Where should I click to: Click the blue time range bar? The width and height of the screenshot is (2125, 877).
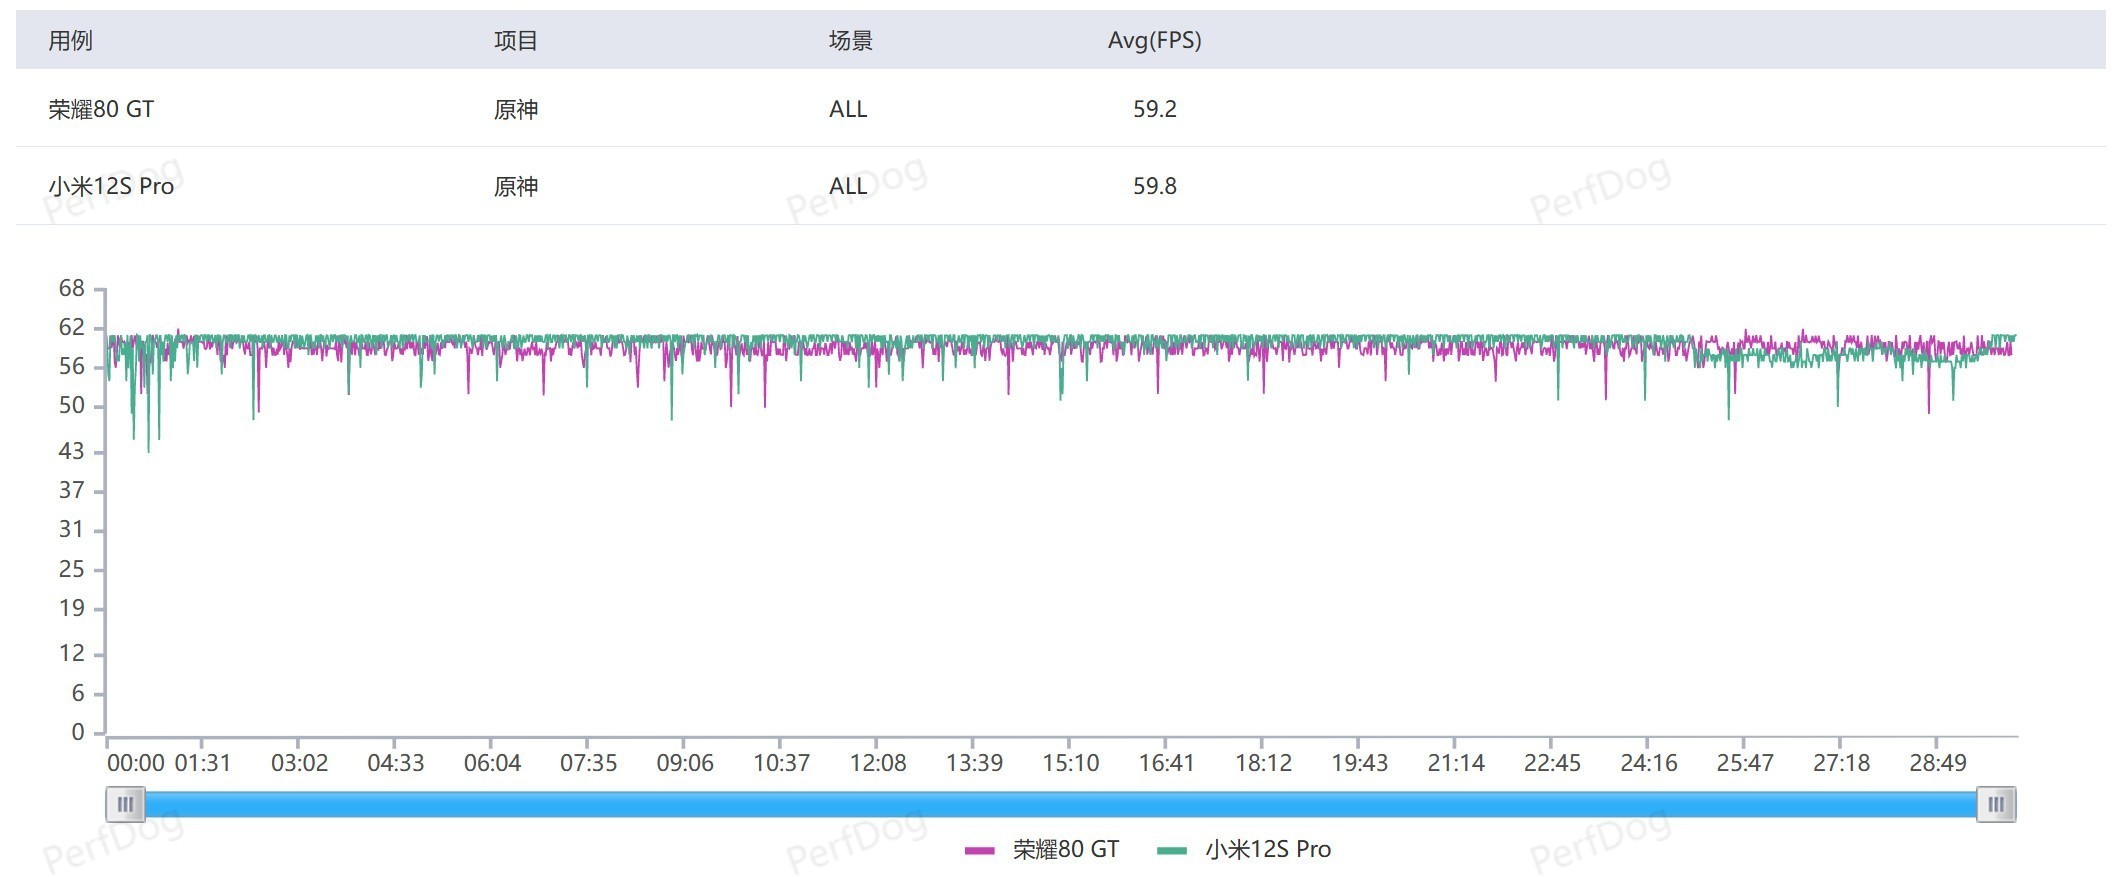coord(1061,804)
